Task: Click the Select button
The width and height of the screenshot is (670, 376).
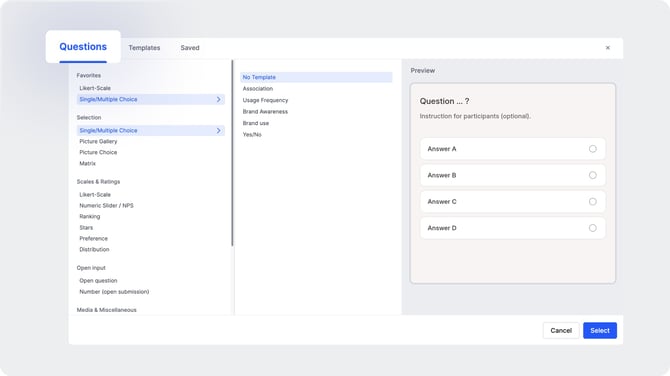Action: pos(600,330)
